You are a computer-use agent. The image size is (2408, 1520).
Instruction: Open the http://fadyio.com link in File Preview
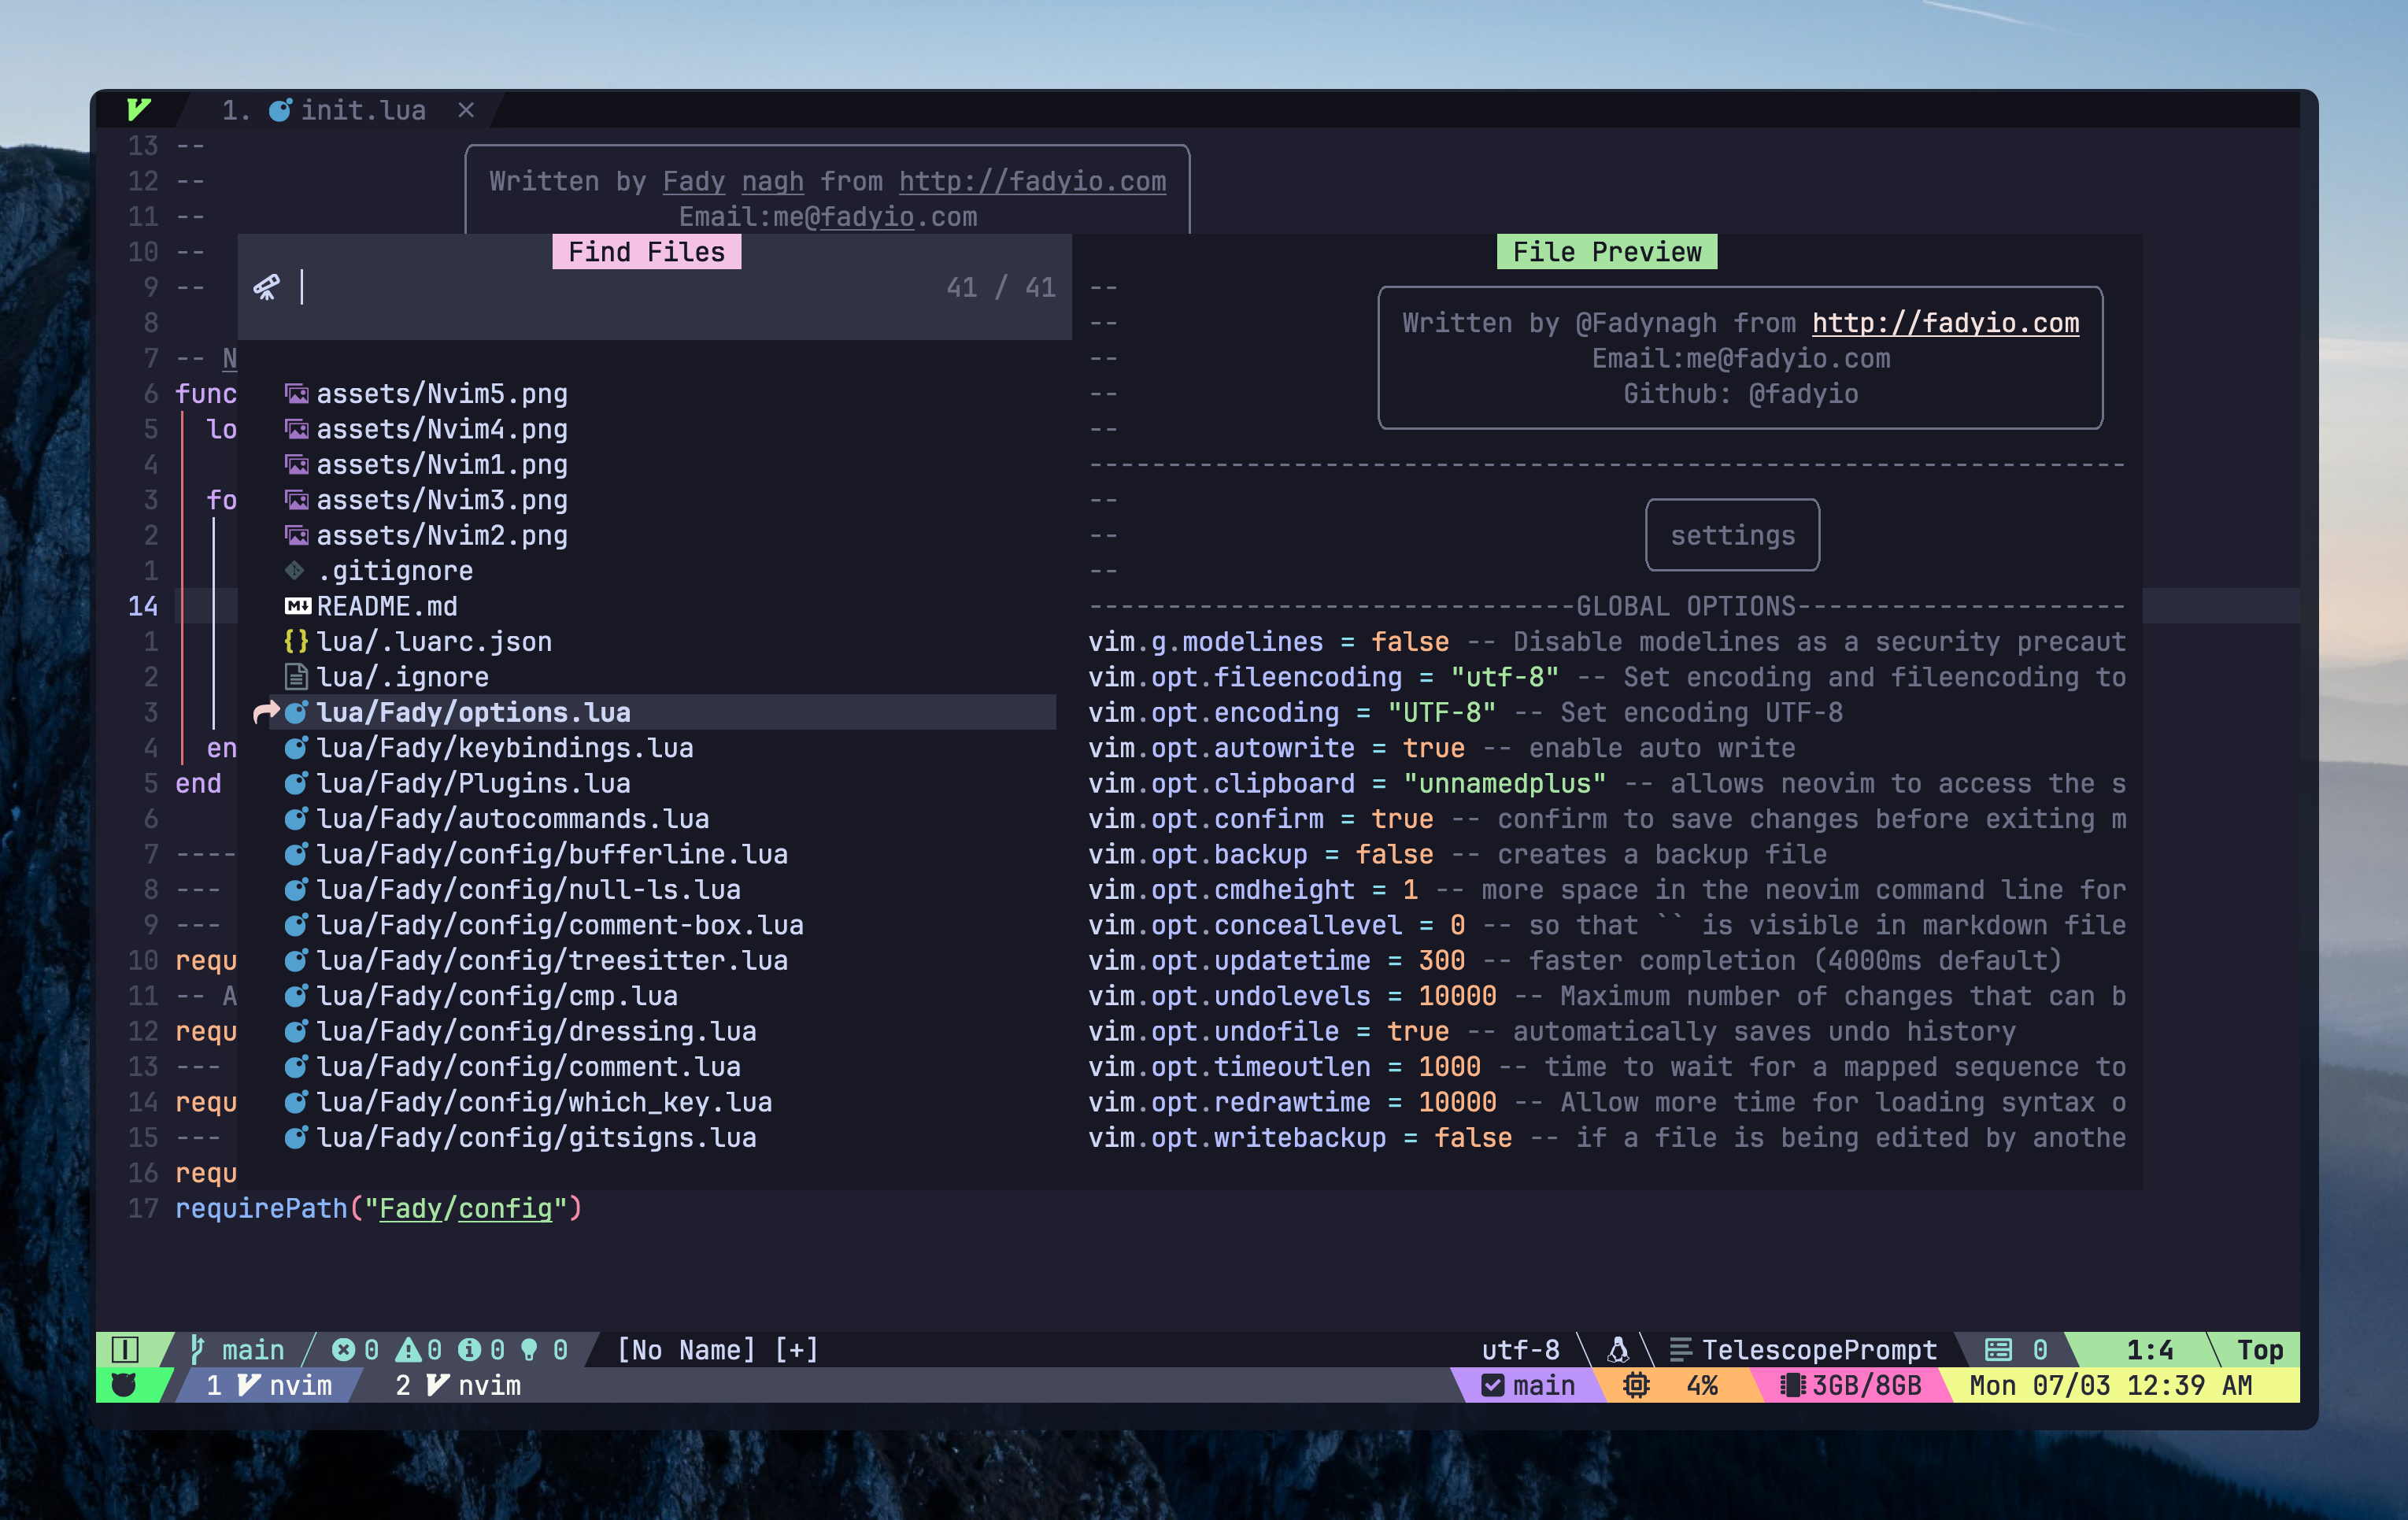click(x=1945, y=323)
